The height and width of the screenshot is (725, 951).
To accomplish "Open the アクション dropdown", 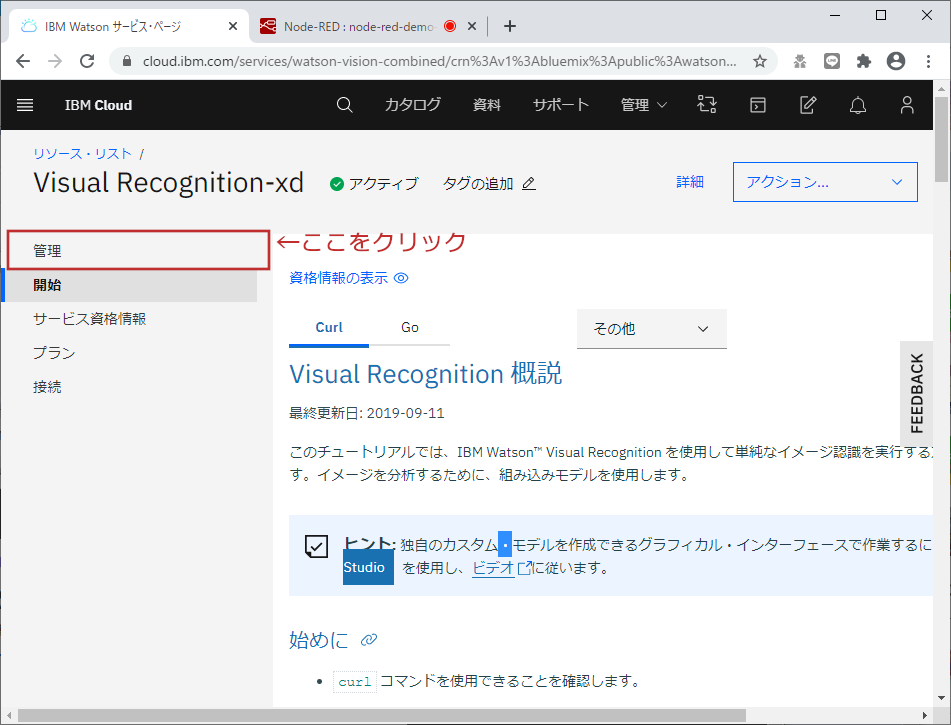I will tap(824, 182).
